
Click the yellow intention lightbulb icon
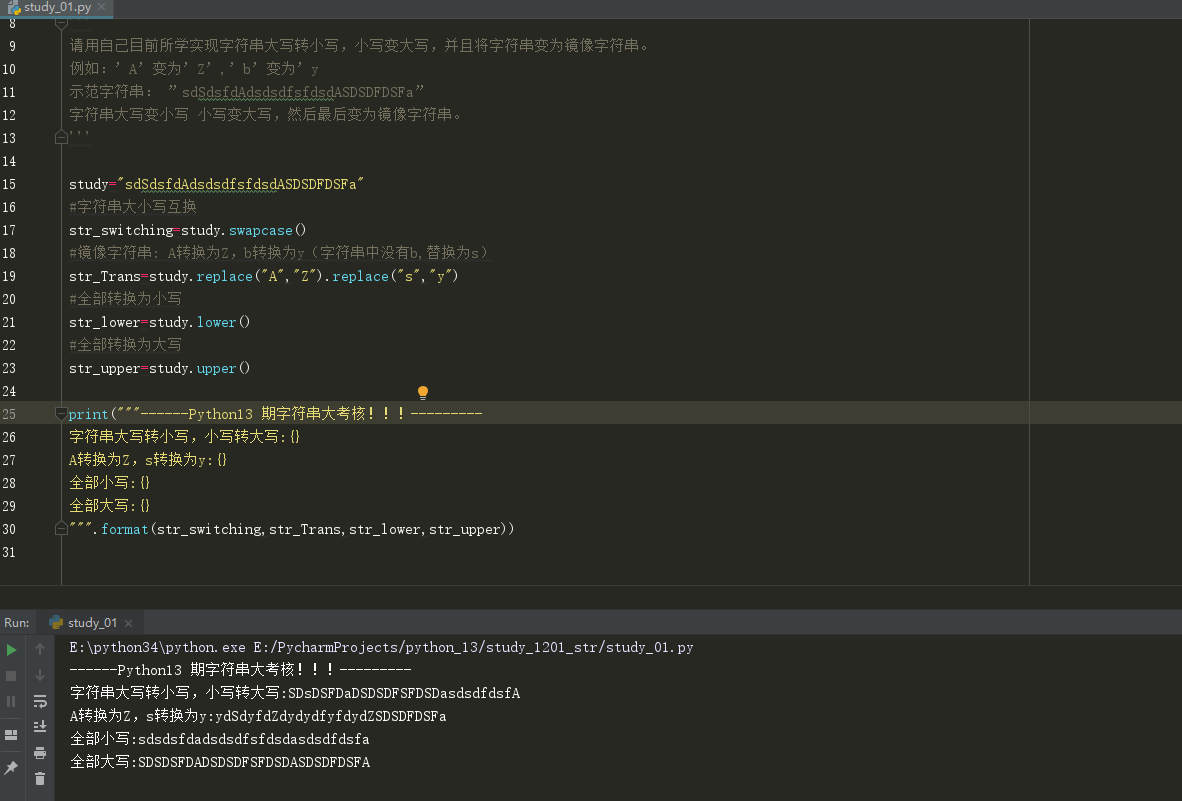tap(423, 393)
